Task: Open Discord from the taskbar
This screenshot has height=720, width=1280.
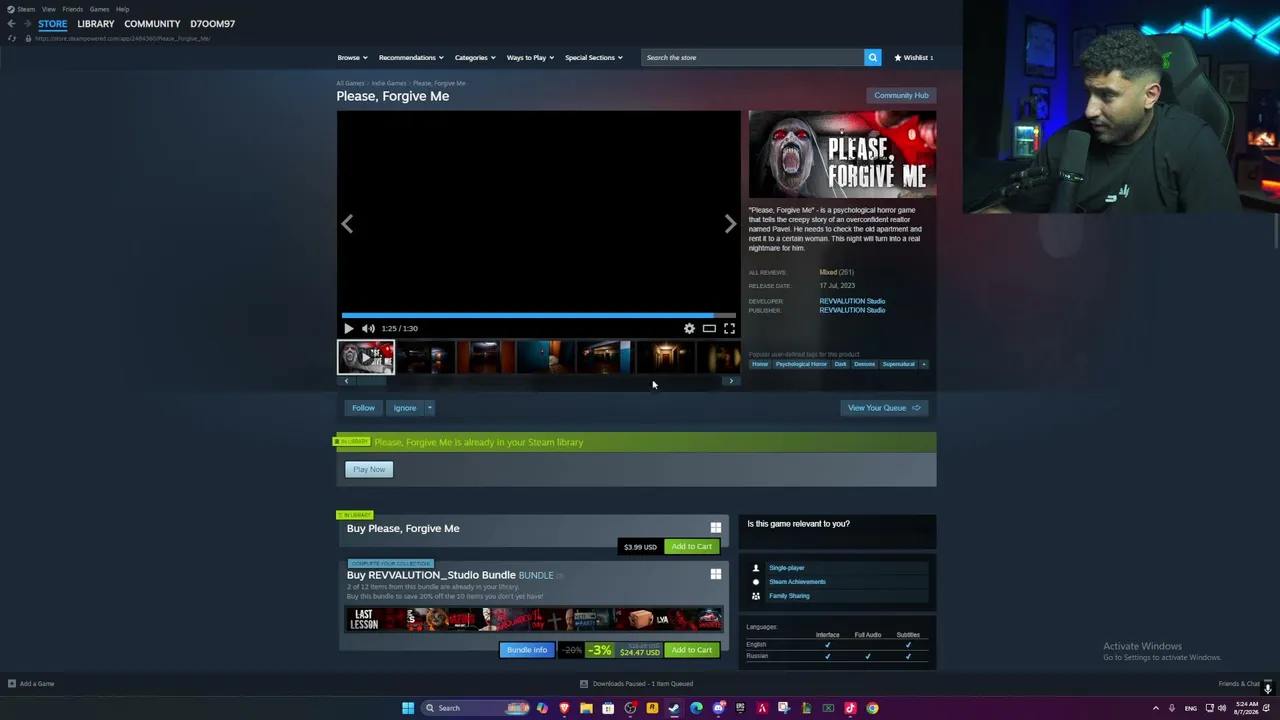Action: pos(718,708)
